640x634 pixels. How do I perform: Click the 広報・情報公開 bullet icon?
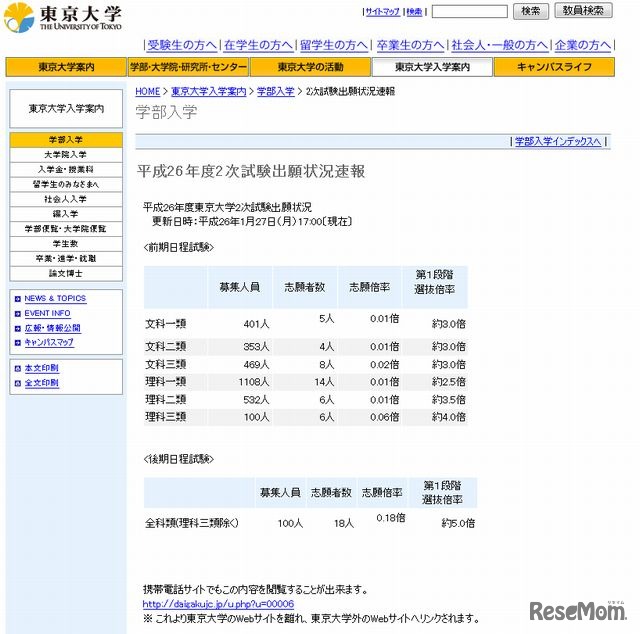coord(18,328)
